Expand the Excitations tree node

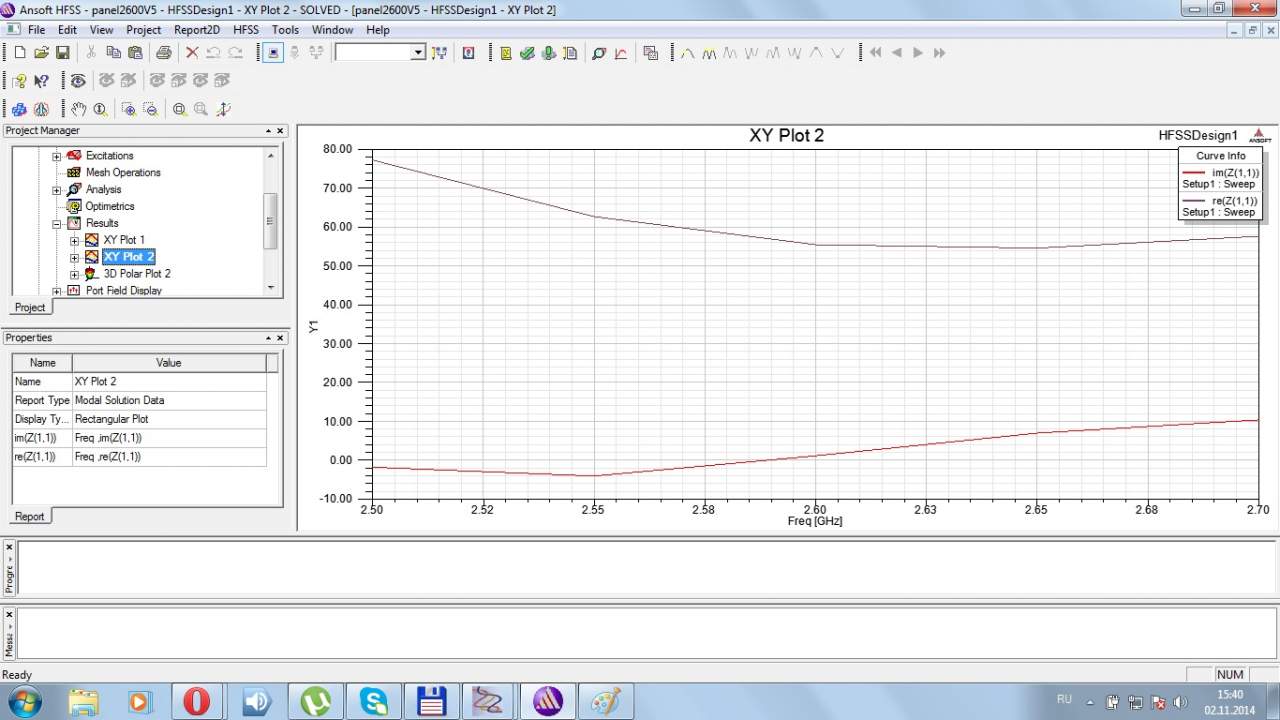tap(57, 156)
